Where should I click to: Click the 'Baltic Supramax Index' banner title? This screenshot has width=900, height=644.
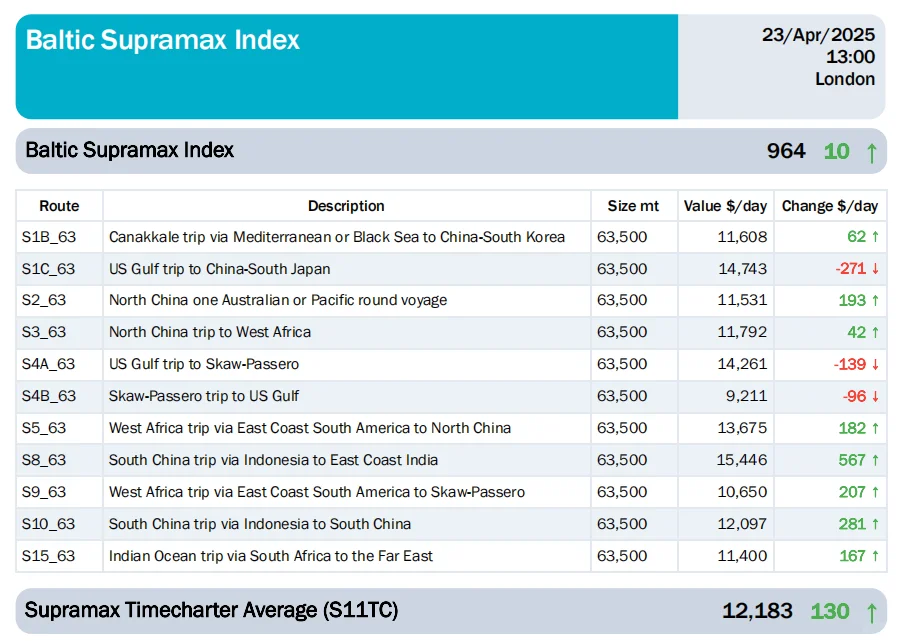click(162, 40)
